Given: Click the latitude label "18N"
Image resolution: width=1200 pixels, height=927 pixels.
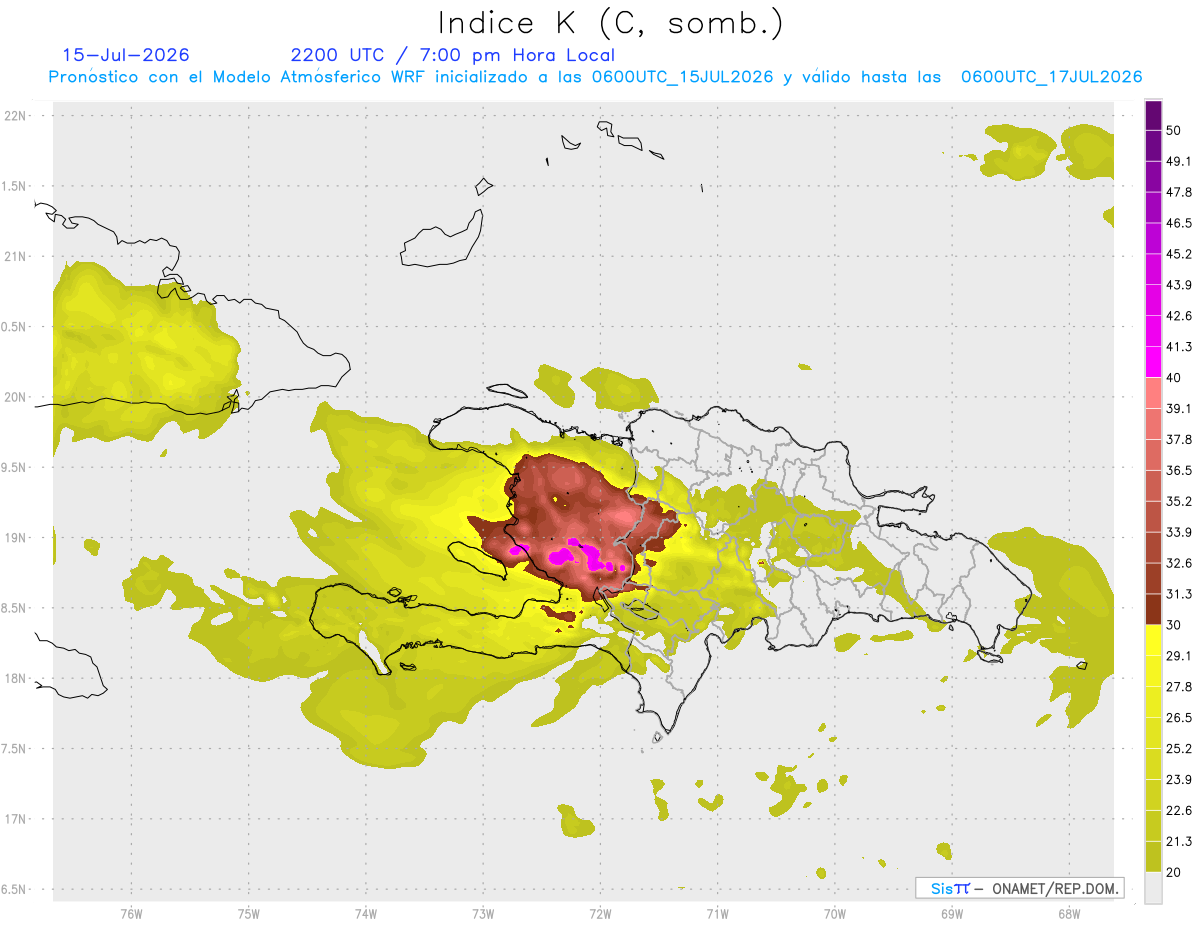Looking at the screenshot, I should pos(15,678).
